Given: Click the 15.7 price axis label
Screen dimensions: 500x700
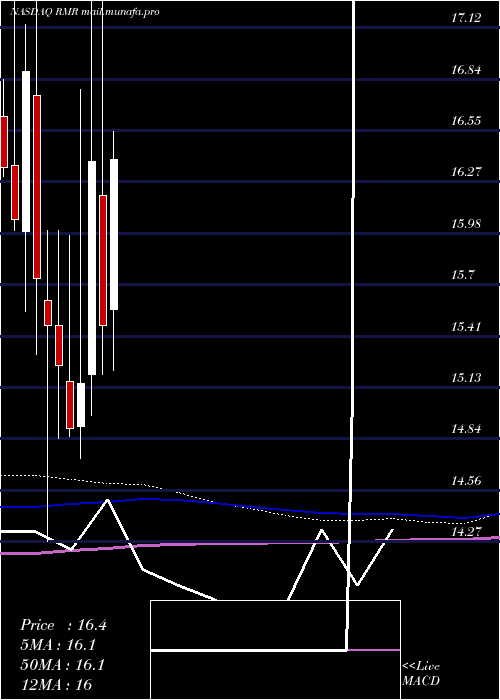Looking at the screenshot, I should click(462, 275).
